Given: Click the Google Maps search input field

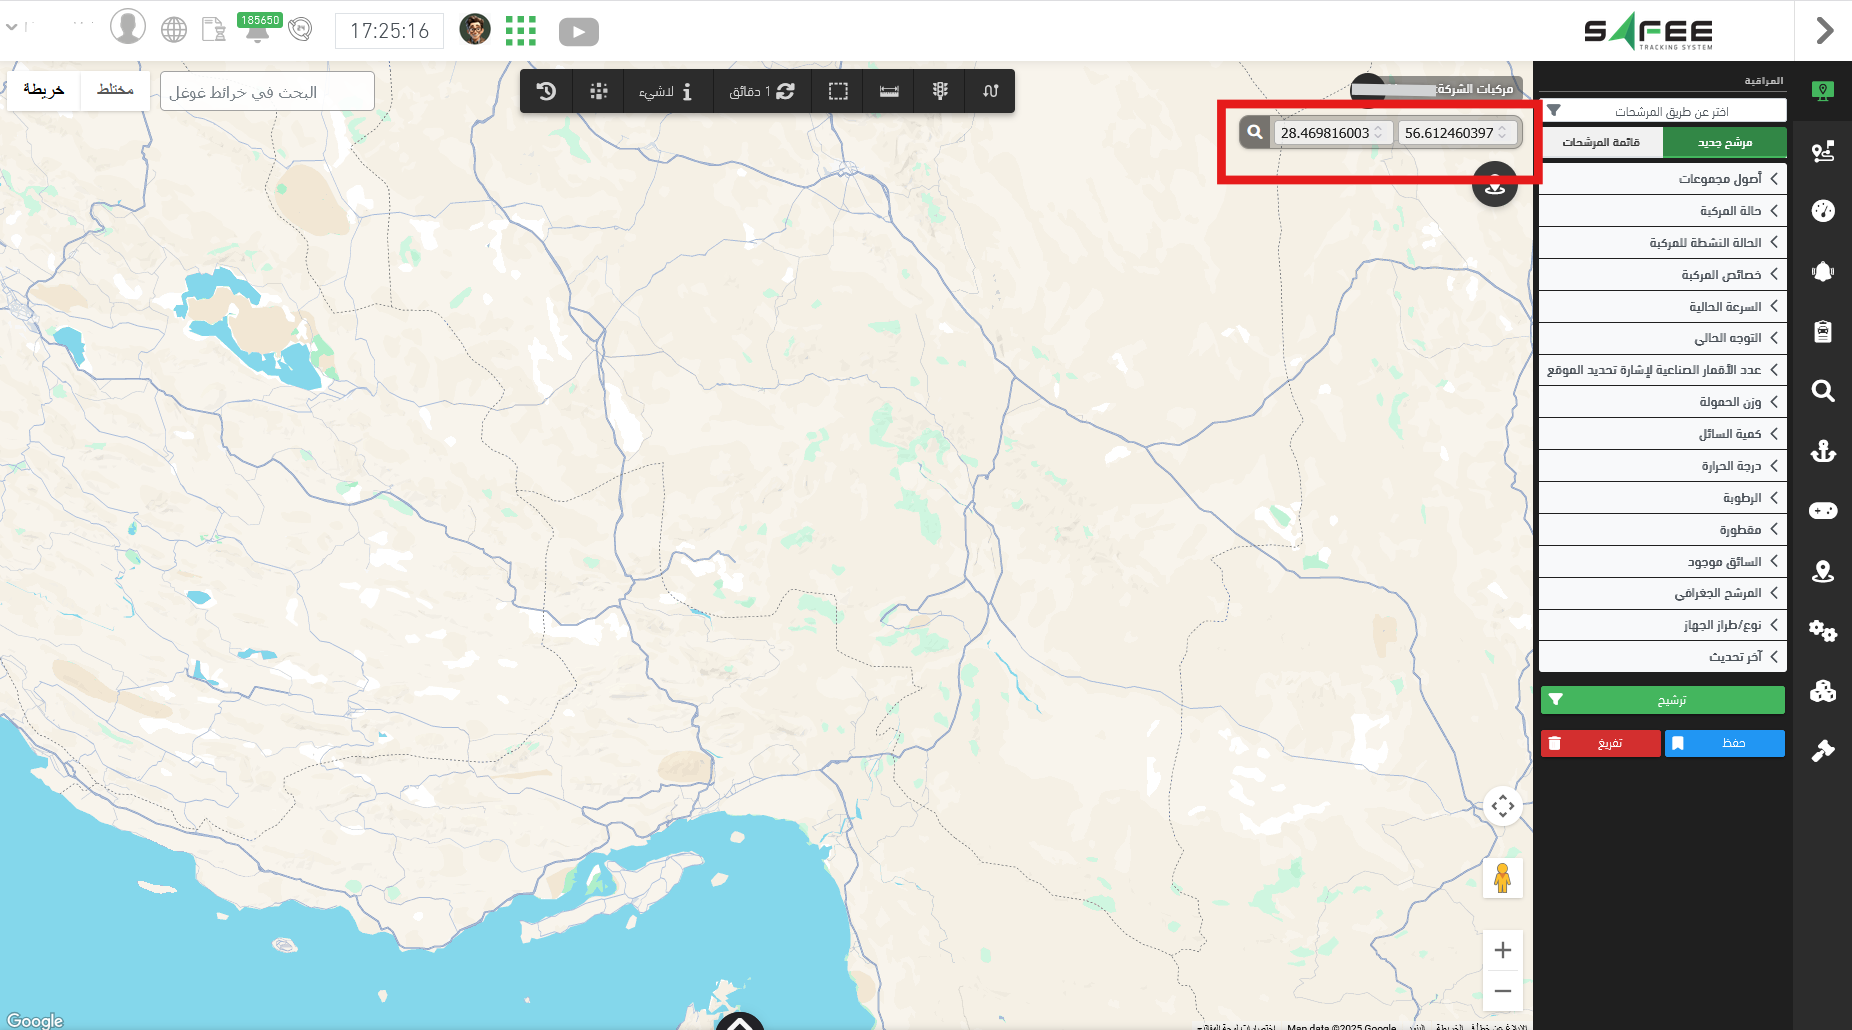Looking at the screenshot, I should coord(267,92).
